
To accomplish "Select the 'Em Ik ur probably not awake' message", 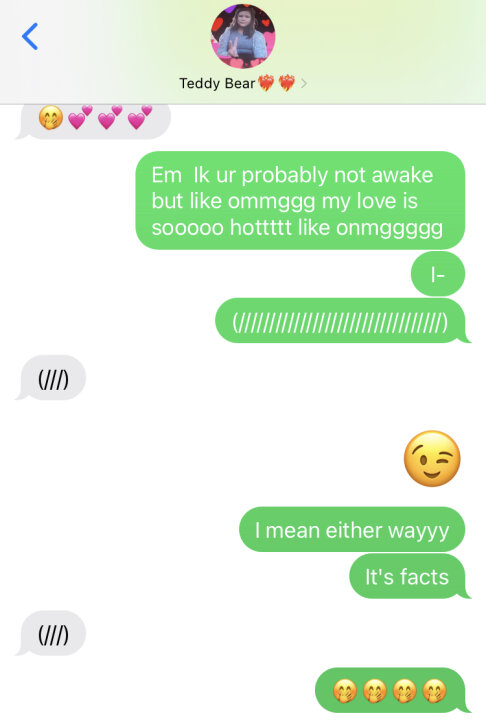I will pyautogui.click(x=300, y=200).
